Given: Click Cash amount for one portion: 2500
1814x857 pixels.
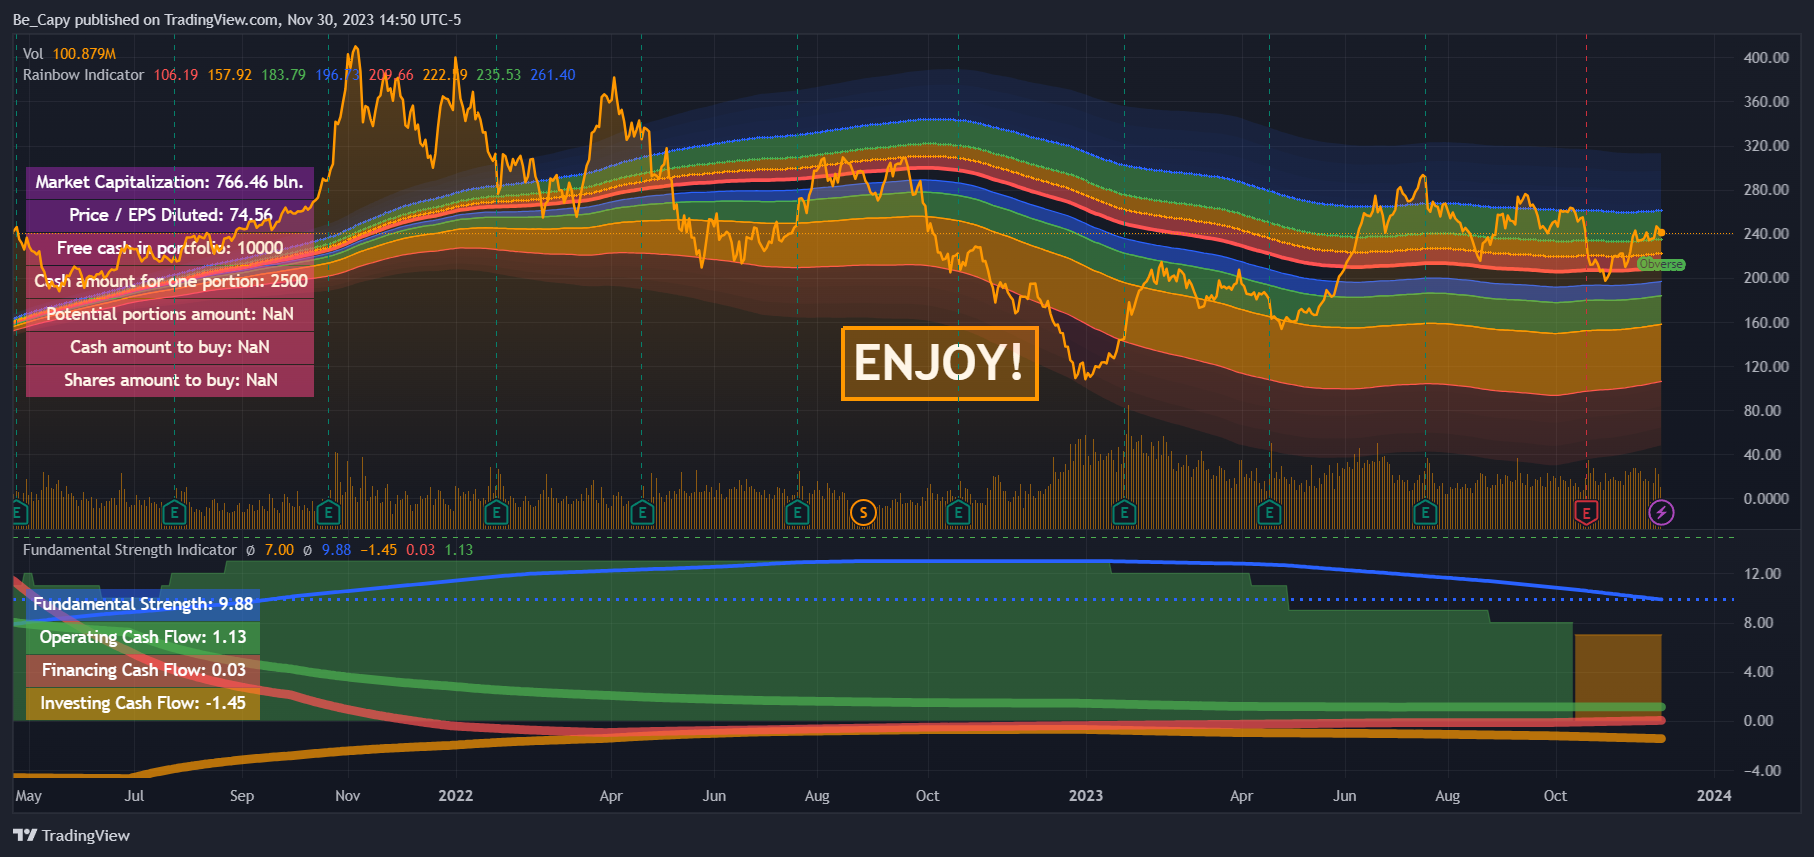Looking at the screenshot, I should click(x=170, y=281).
